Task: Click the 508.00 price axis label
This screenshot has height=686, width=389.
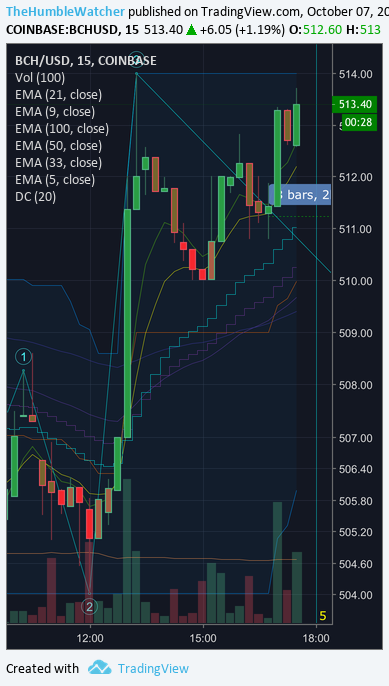Action: click(356, 385)
